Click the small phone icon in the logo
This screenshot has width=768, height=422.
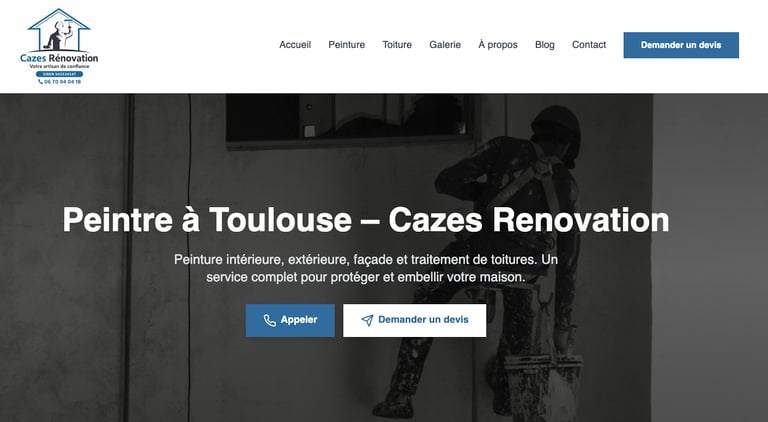[40, 82]
